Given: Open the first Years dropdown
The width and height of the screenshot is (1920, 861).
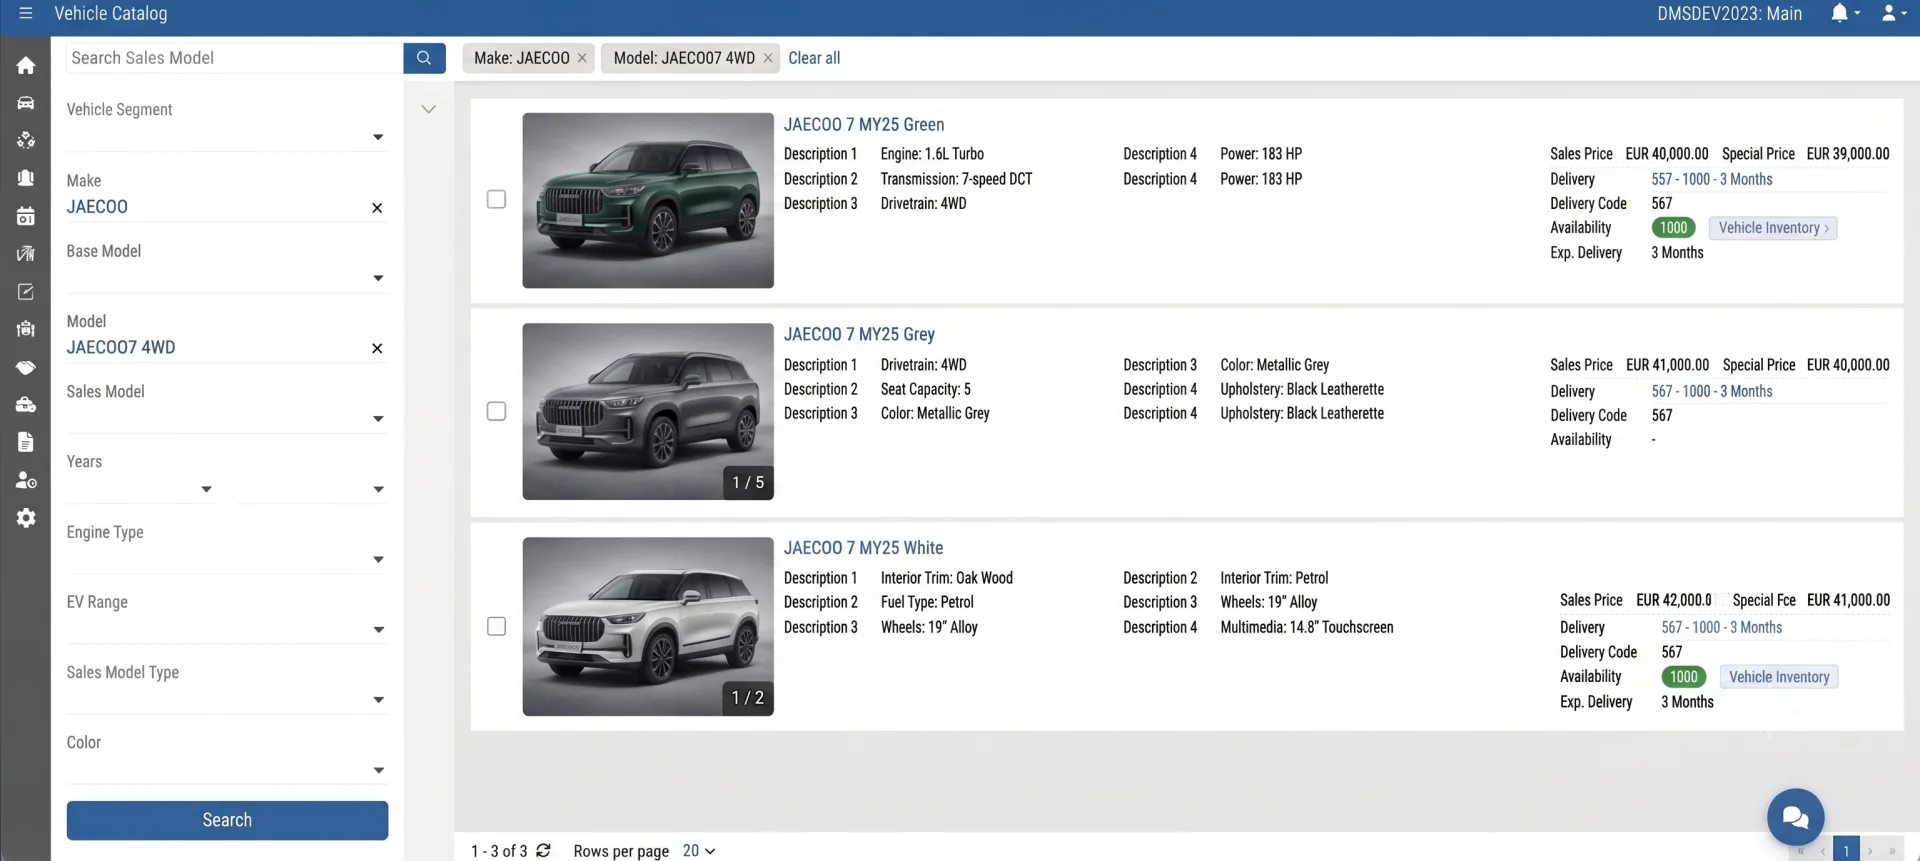Looking at the screenshot, I should (206, 489).
